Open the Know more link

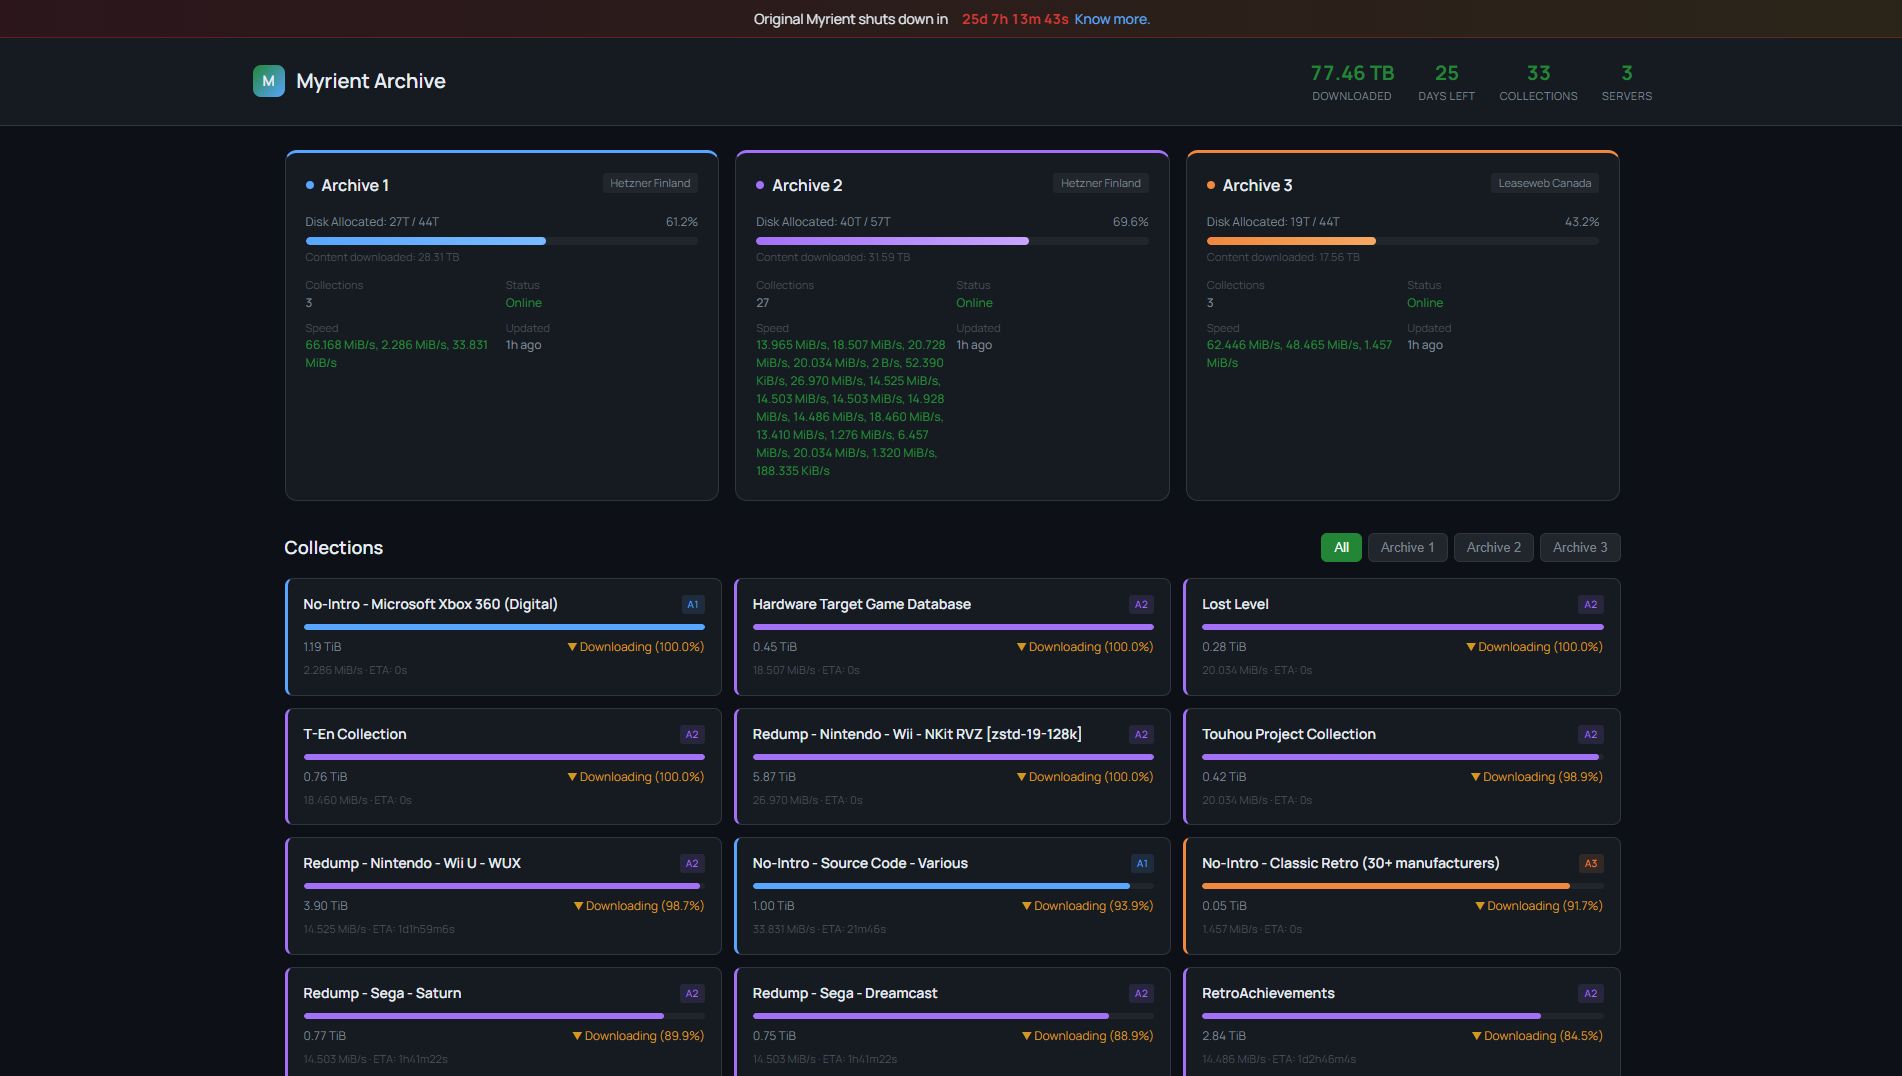1112,19
